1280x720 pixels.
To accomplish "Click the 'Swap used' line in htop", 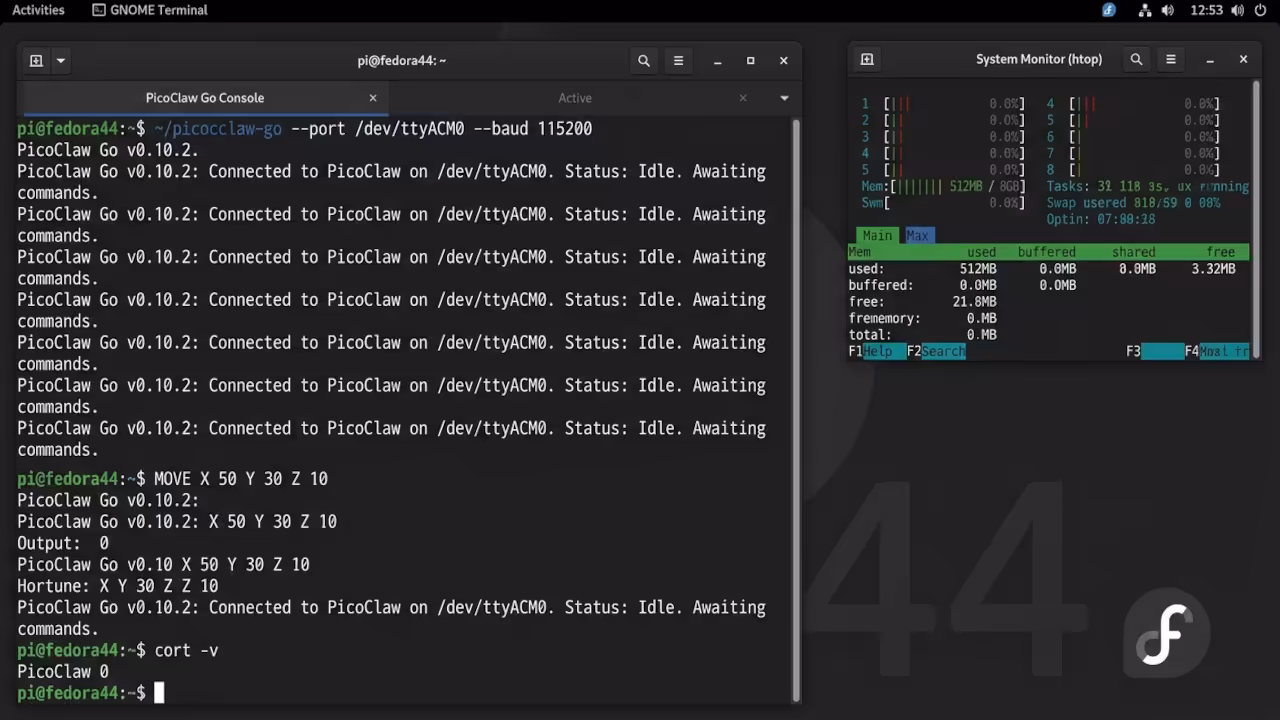I will pyautogui.click(x=1133, y=202).
